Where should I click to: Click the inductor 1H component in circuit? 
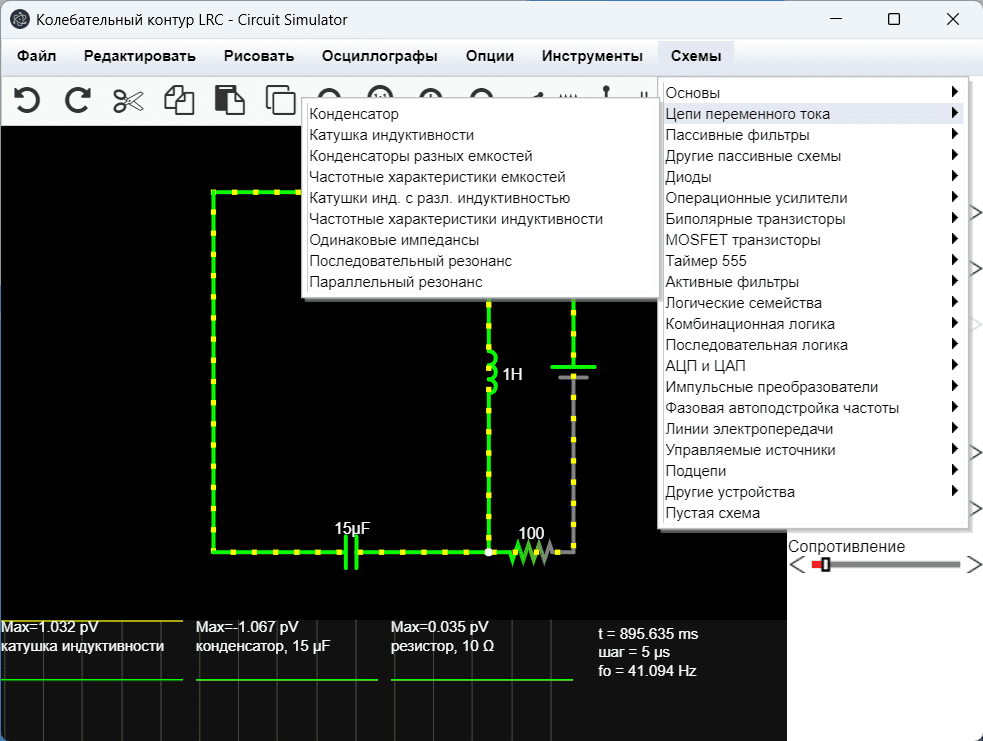pos(490,372)
